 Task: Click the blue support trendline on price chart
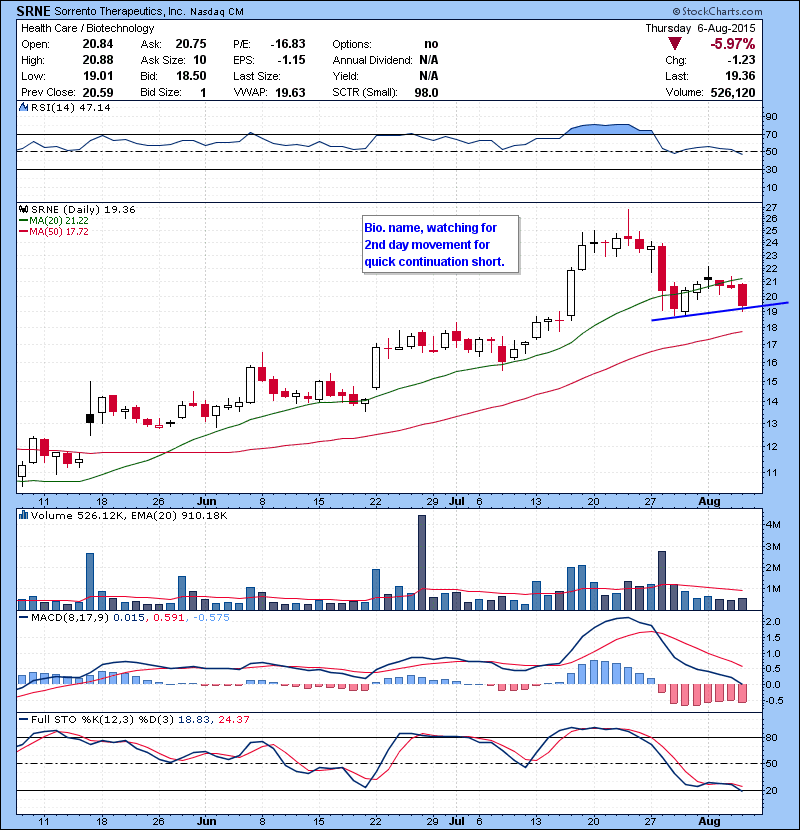click(x=720, y=311)
